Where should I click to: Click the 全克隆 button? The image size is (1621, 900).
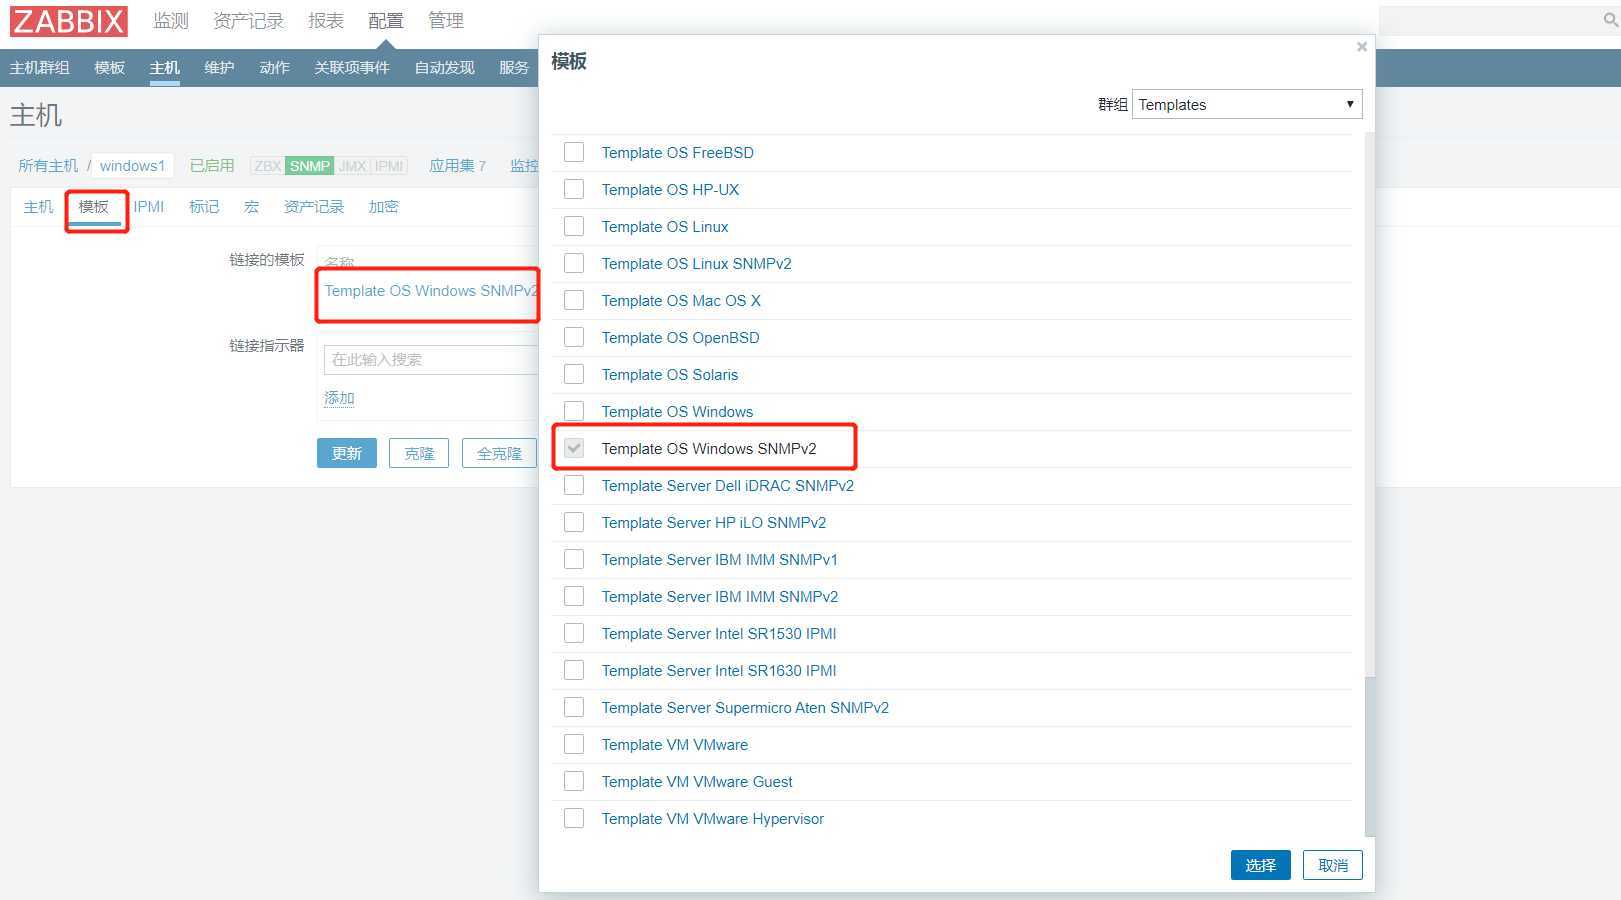coord(499,453)
